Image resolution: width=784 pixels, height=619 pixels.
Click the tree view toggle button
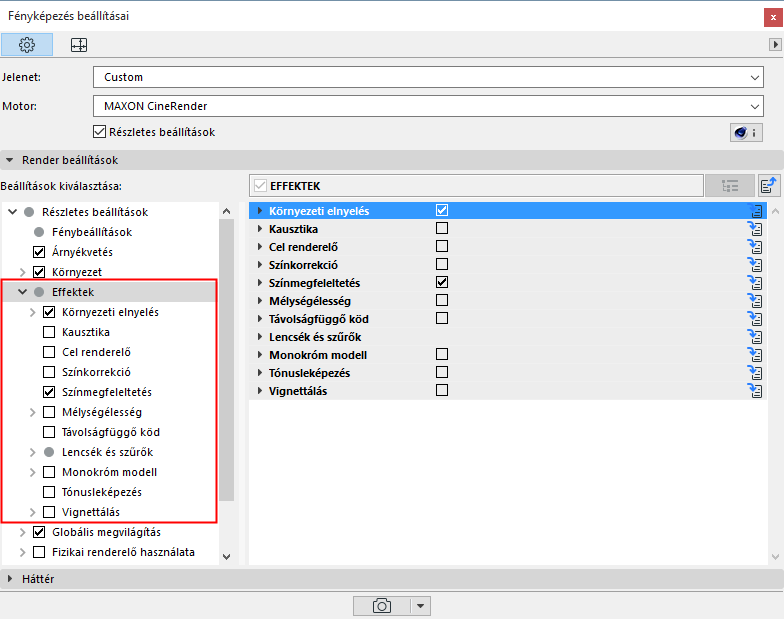pyautogui.click(x=730, y=186)
